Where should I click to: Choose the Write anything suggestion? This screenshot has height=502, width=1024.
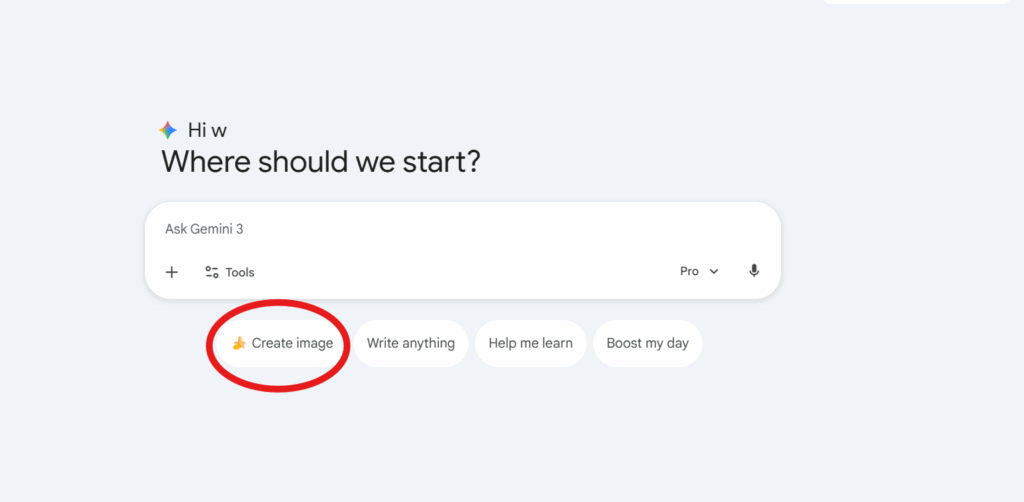point(411,344)
